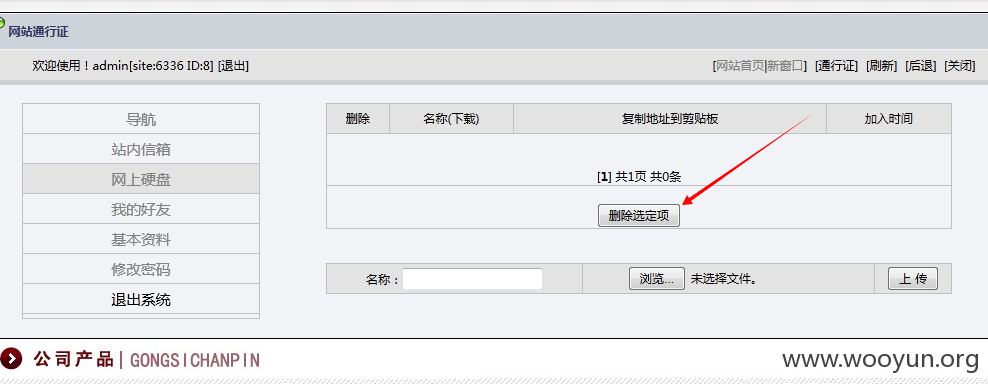Open the 网站首页 link
Screen dimensions: 988x388
coord(738,66)
